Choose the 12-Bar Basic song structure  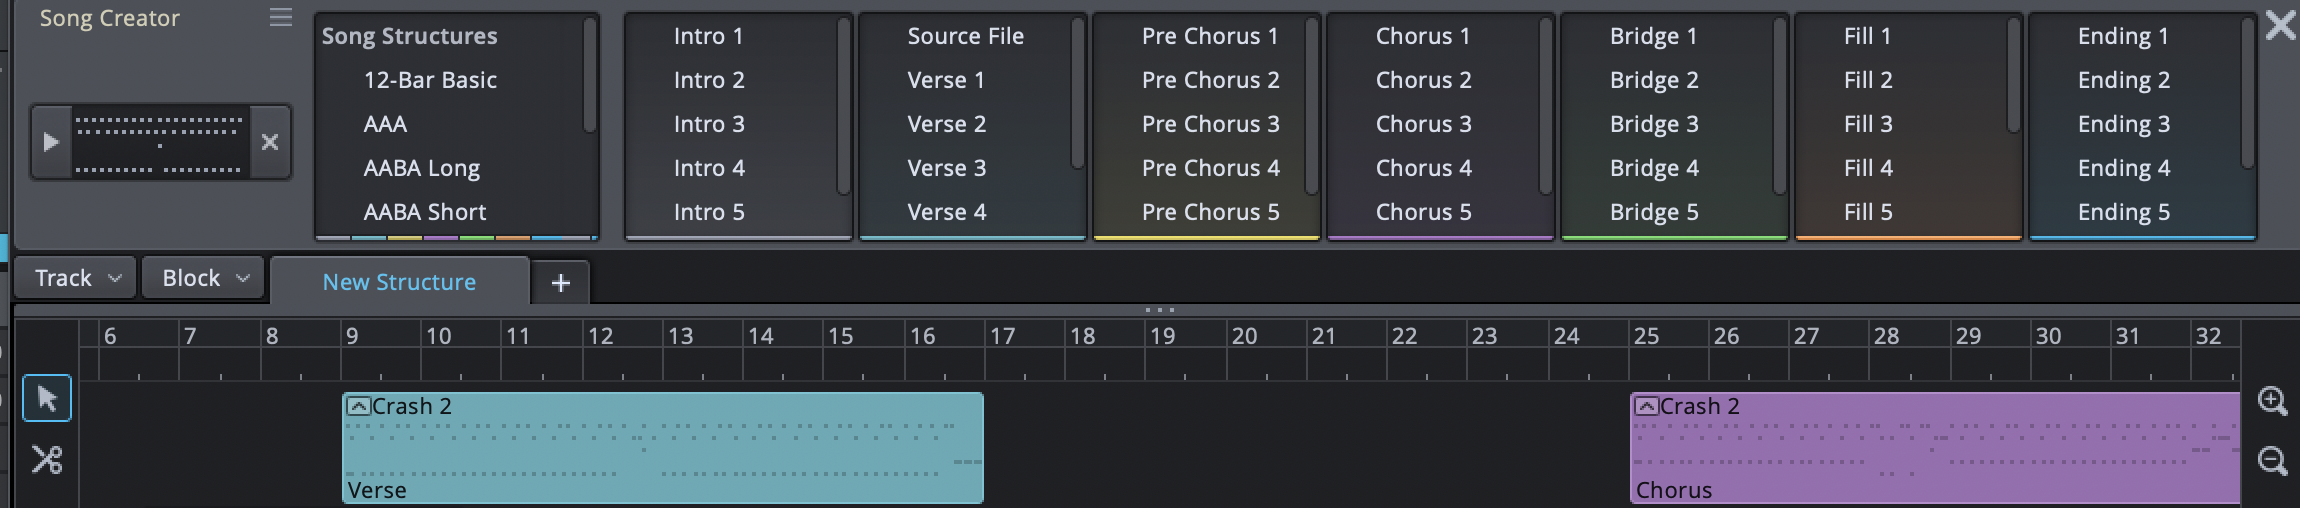pos(430,80)
